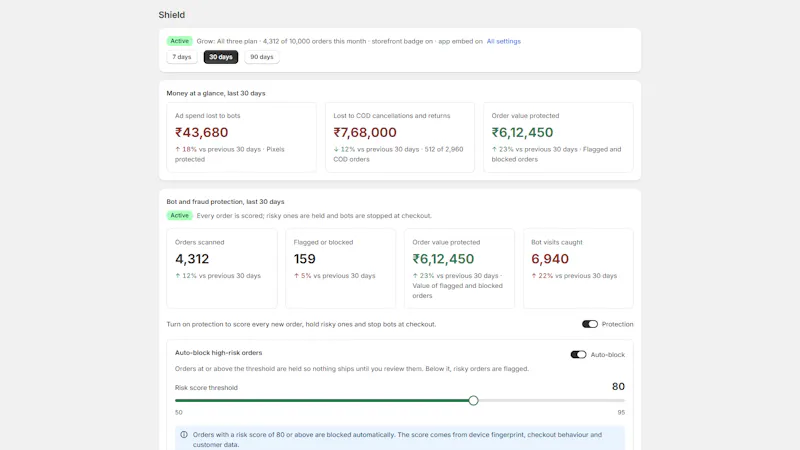The image size is (800, 450).
Task: Click the down arrow beside 12% COD change
Action: [x=336, y=149]
